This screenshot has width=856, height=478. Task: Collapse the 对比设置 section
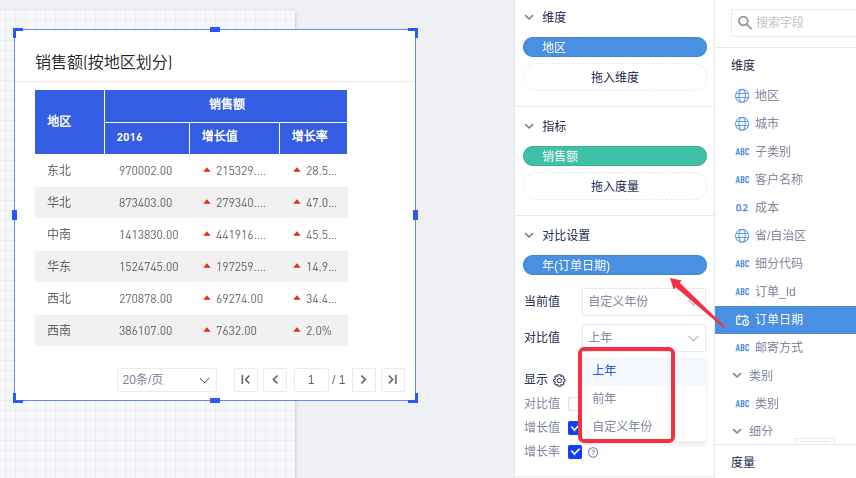click(x=529, y=236)
